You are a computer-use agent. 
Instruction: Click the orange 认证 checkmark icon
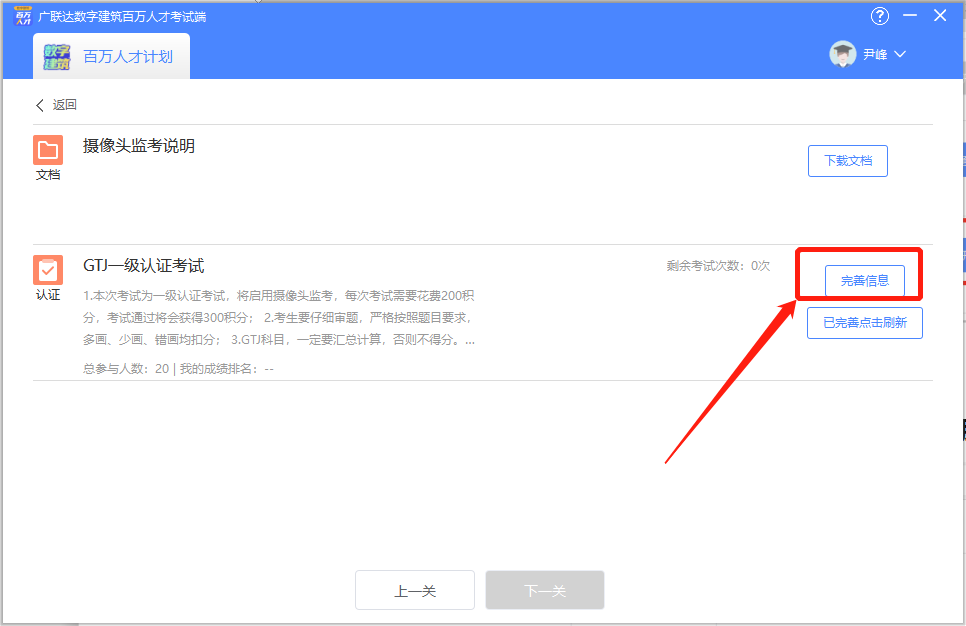coord(48,270)
